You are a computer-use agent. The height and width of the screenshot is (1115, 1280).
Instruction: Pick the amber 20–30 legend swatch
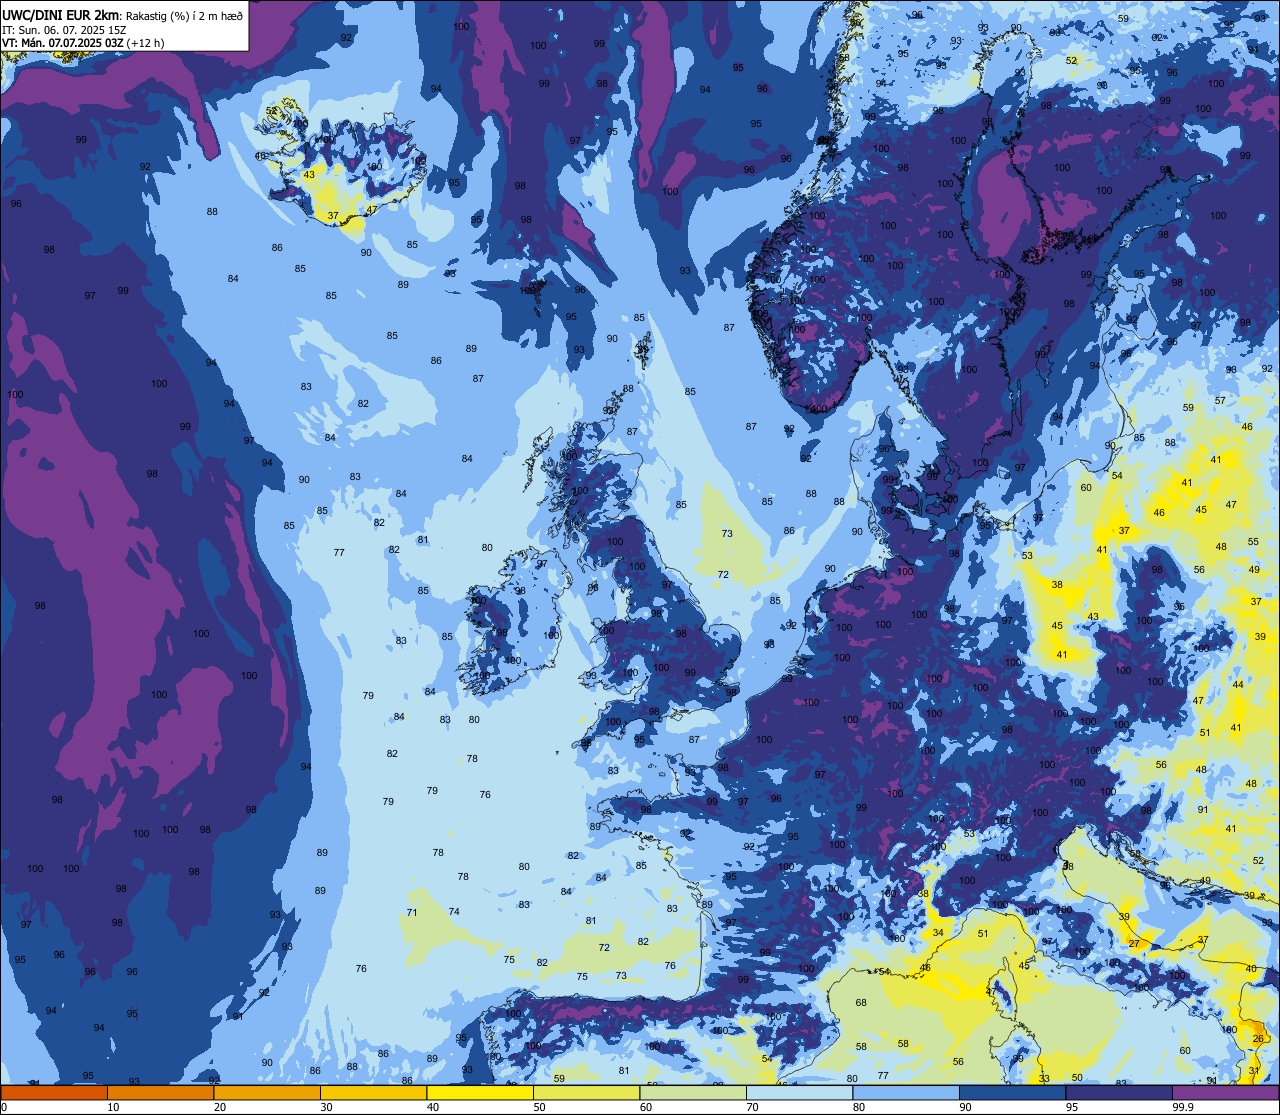point(267,1092)
